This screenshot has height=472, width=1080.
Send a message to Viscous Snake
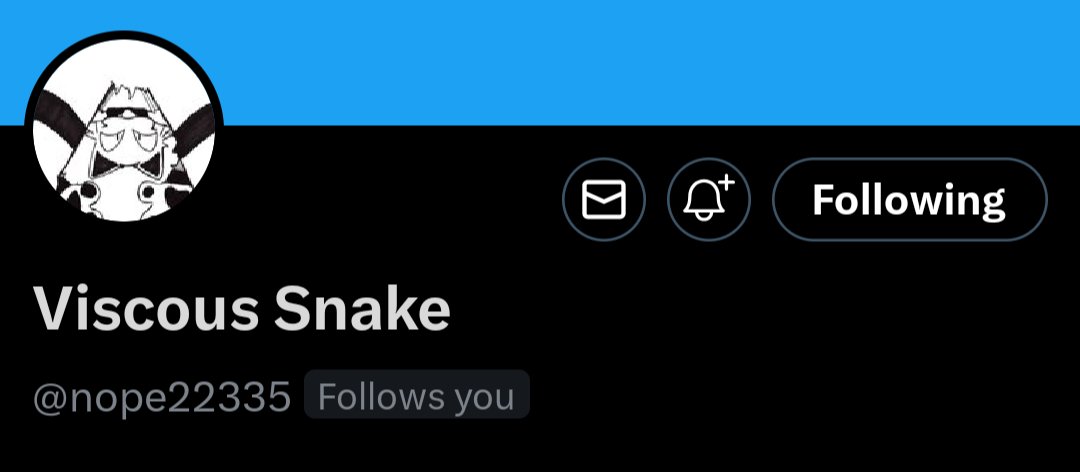click(x=603, y=199)
